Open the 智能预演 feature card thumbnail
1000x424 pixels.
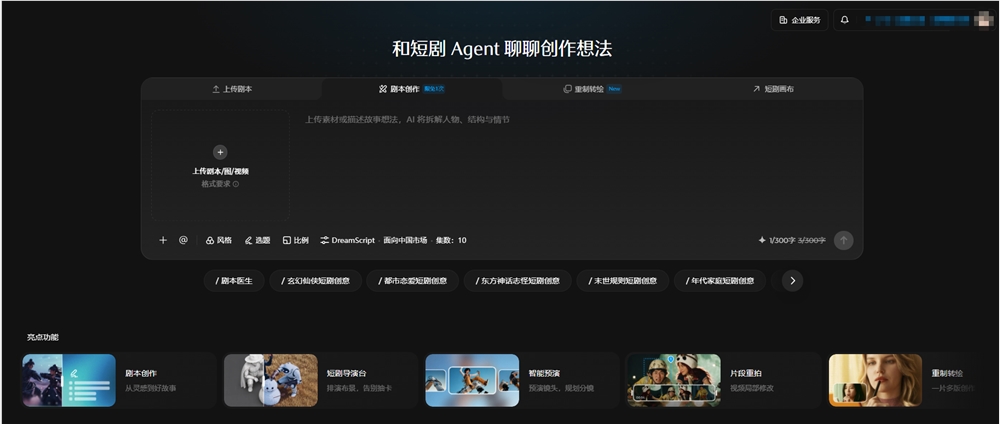pyautogui.click(x=472, y=381)
